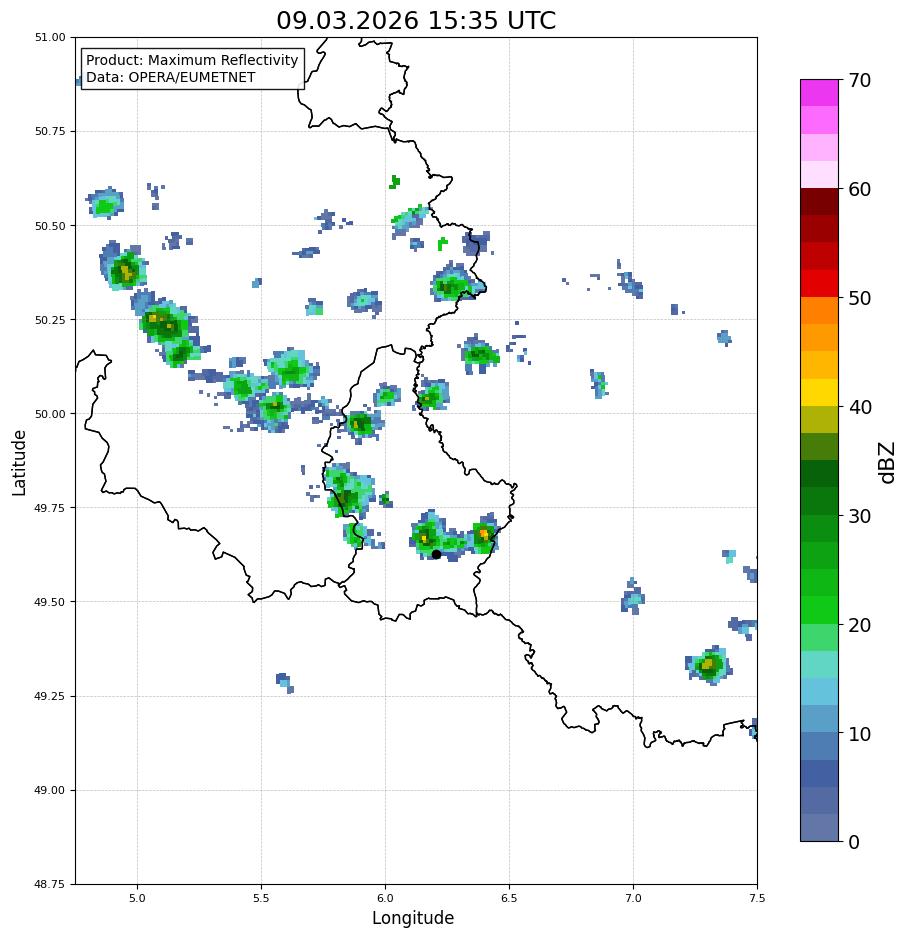The height and width of the screenshot is (937, 908).
Task: Click the longitude tick label '7.0'
Action: [634, 898]
